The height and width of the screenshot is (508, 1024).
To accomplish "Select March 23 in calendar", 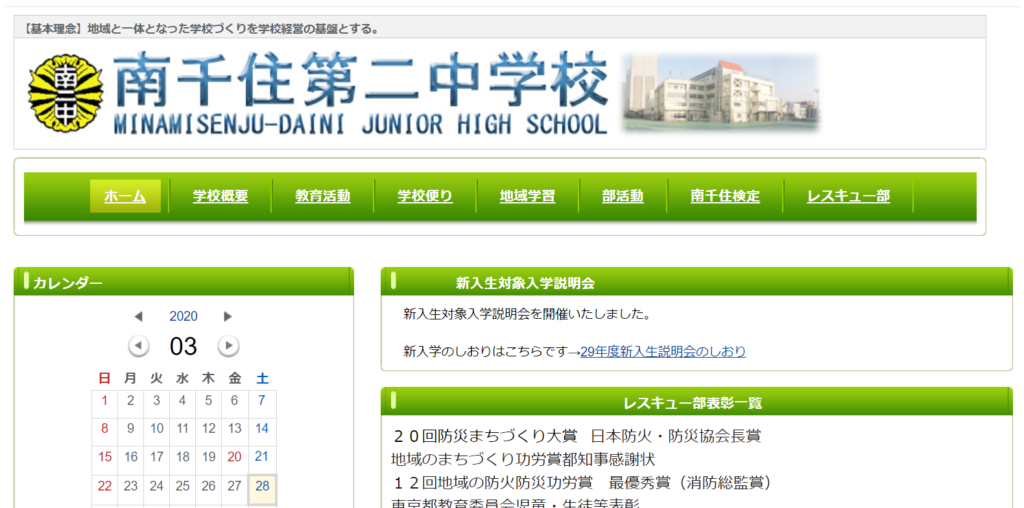I will click(131, 486).
